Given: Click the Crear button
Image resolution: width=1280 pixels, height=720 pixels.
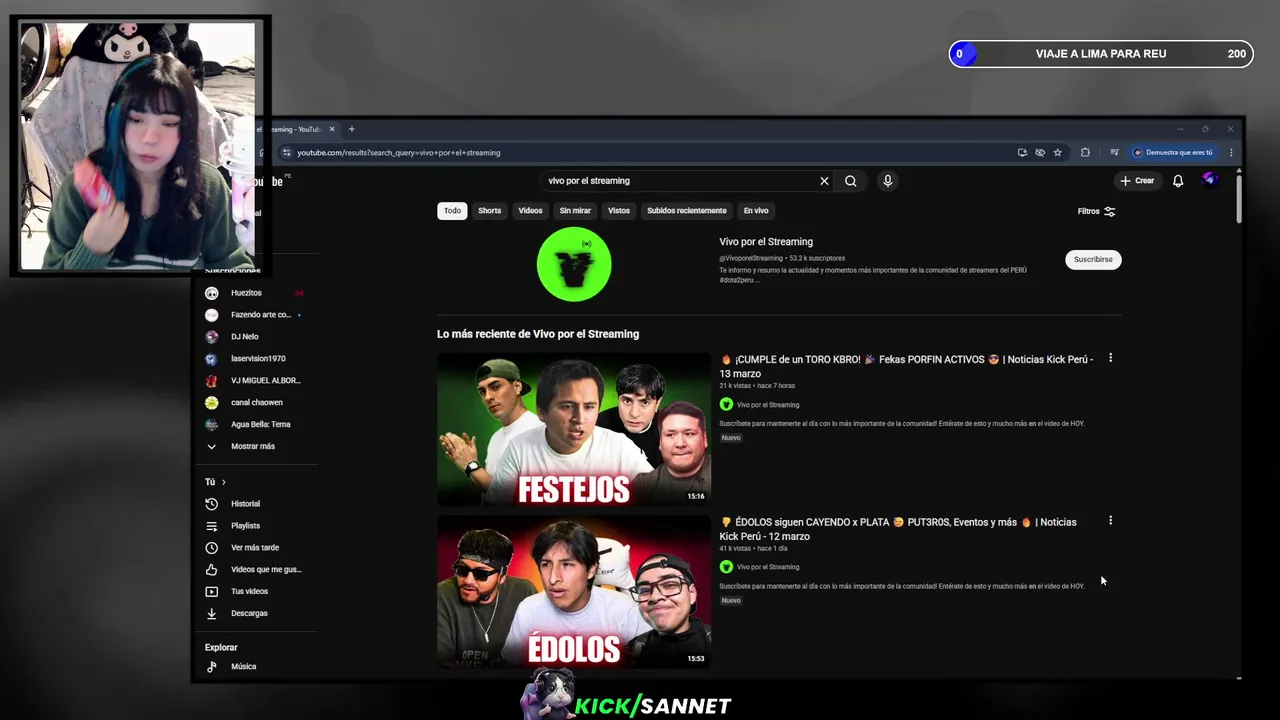Looking at the screenshot, I should point(1137,181).
